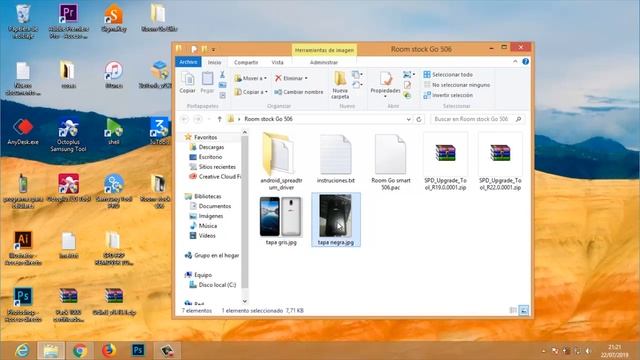Switch to the Compartir ribbon tab

coord(246,62)
